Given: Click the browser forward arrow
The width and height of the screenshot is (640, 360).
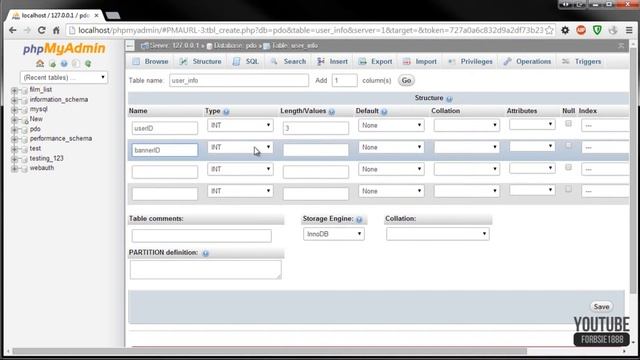Looking at the screenshot, I should [x=27, y=30].
